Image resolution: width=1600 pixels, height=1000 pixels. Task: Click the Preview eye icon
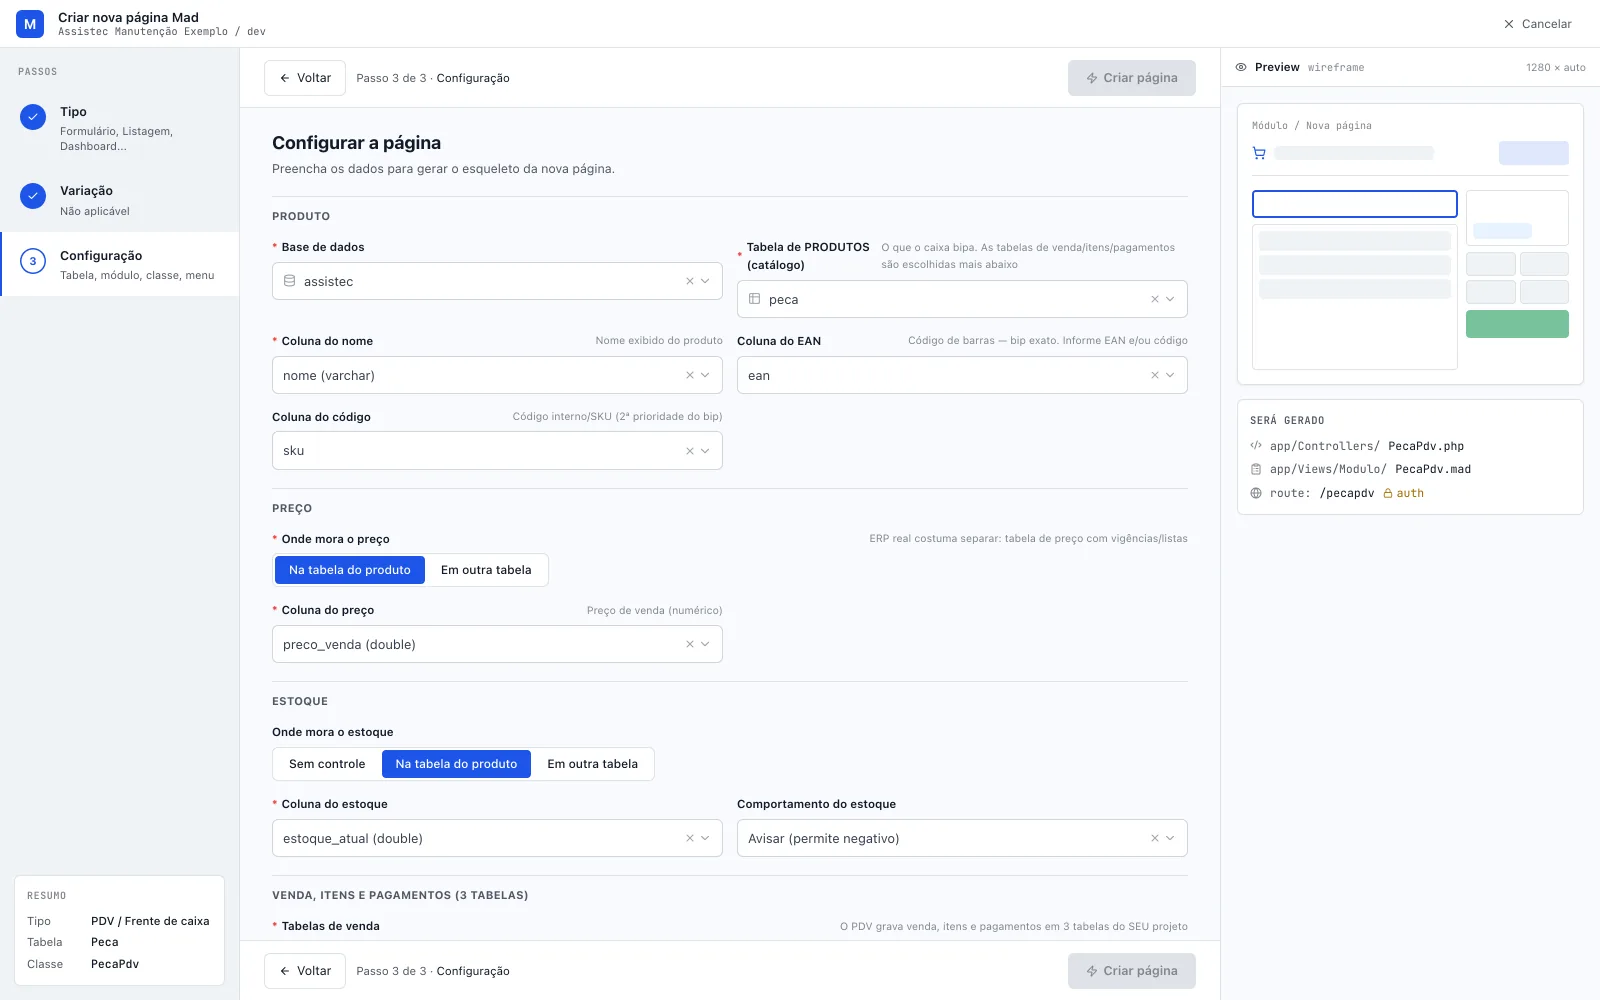click(x=1241, y=67)
